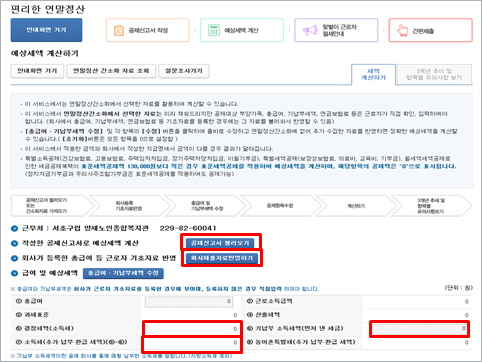This screenshot has width=482, height=362.
Task: Go to the 설문조사하기 survey button
Action: pos(184,71)
